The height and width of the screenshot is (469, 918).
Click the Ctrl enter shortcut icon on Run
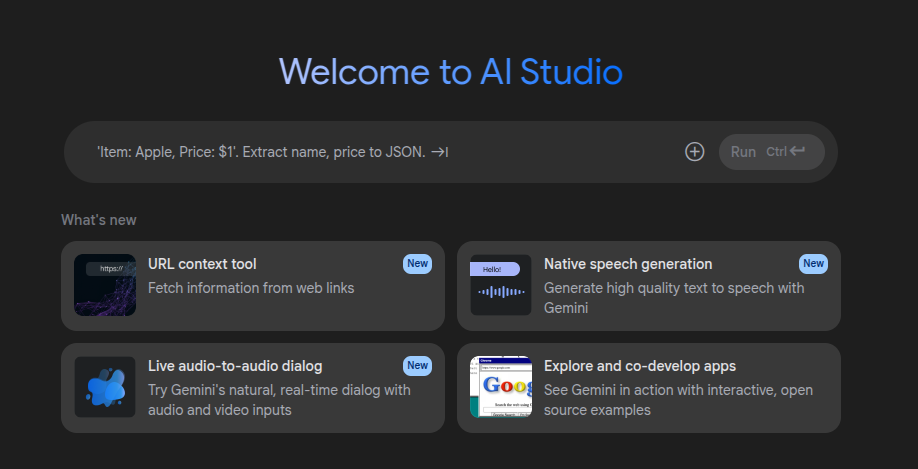click(x=786, y=152)
